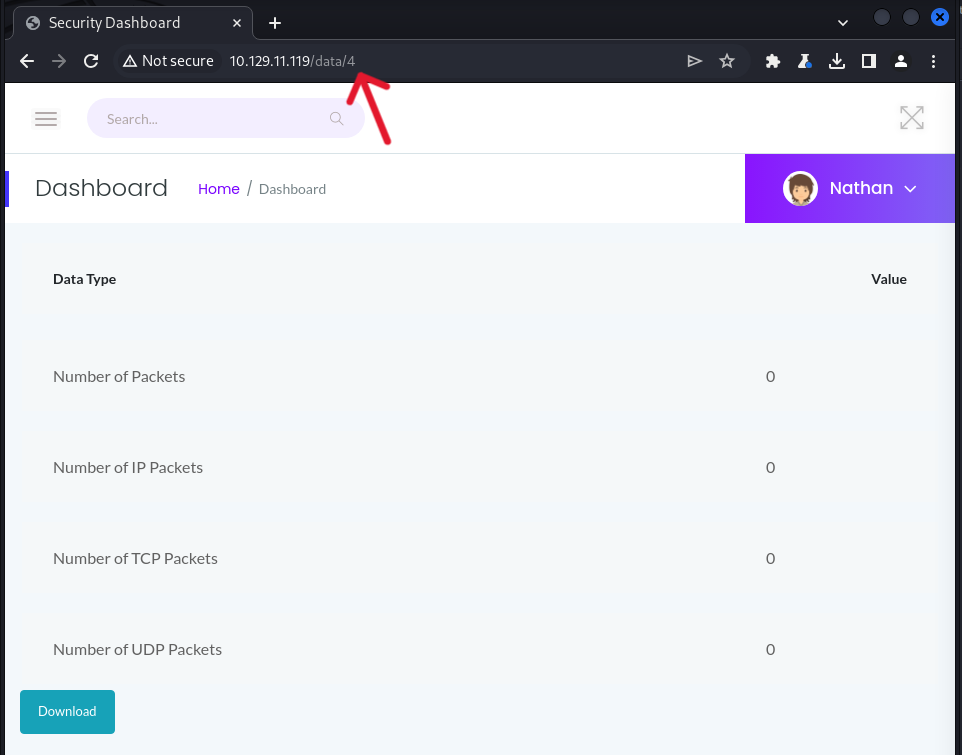Reload the page in browser
Viewport: 962px width, 755px height.
91,61
